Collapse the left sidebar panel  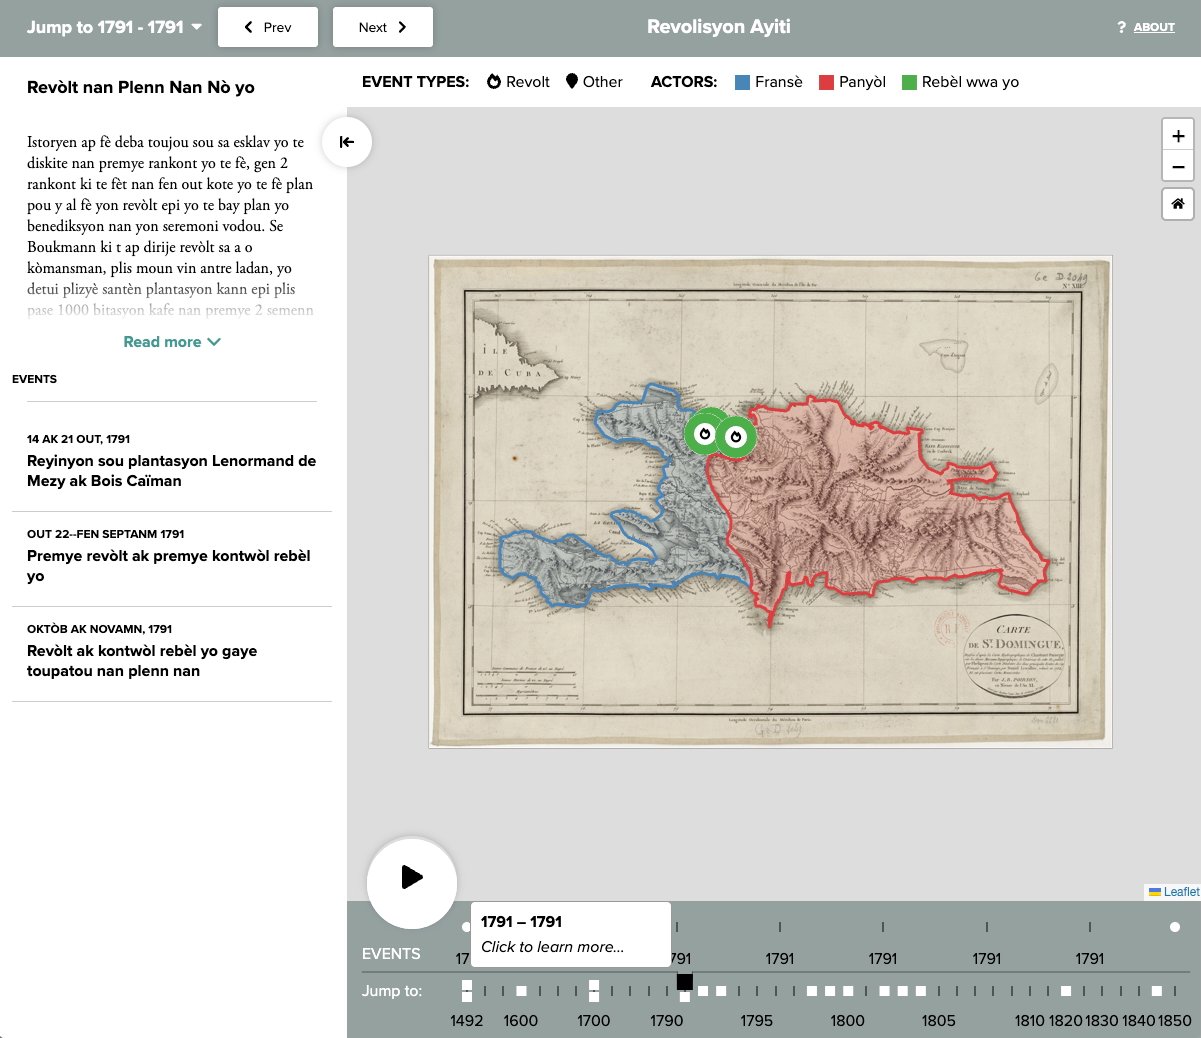(347, 142)
